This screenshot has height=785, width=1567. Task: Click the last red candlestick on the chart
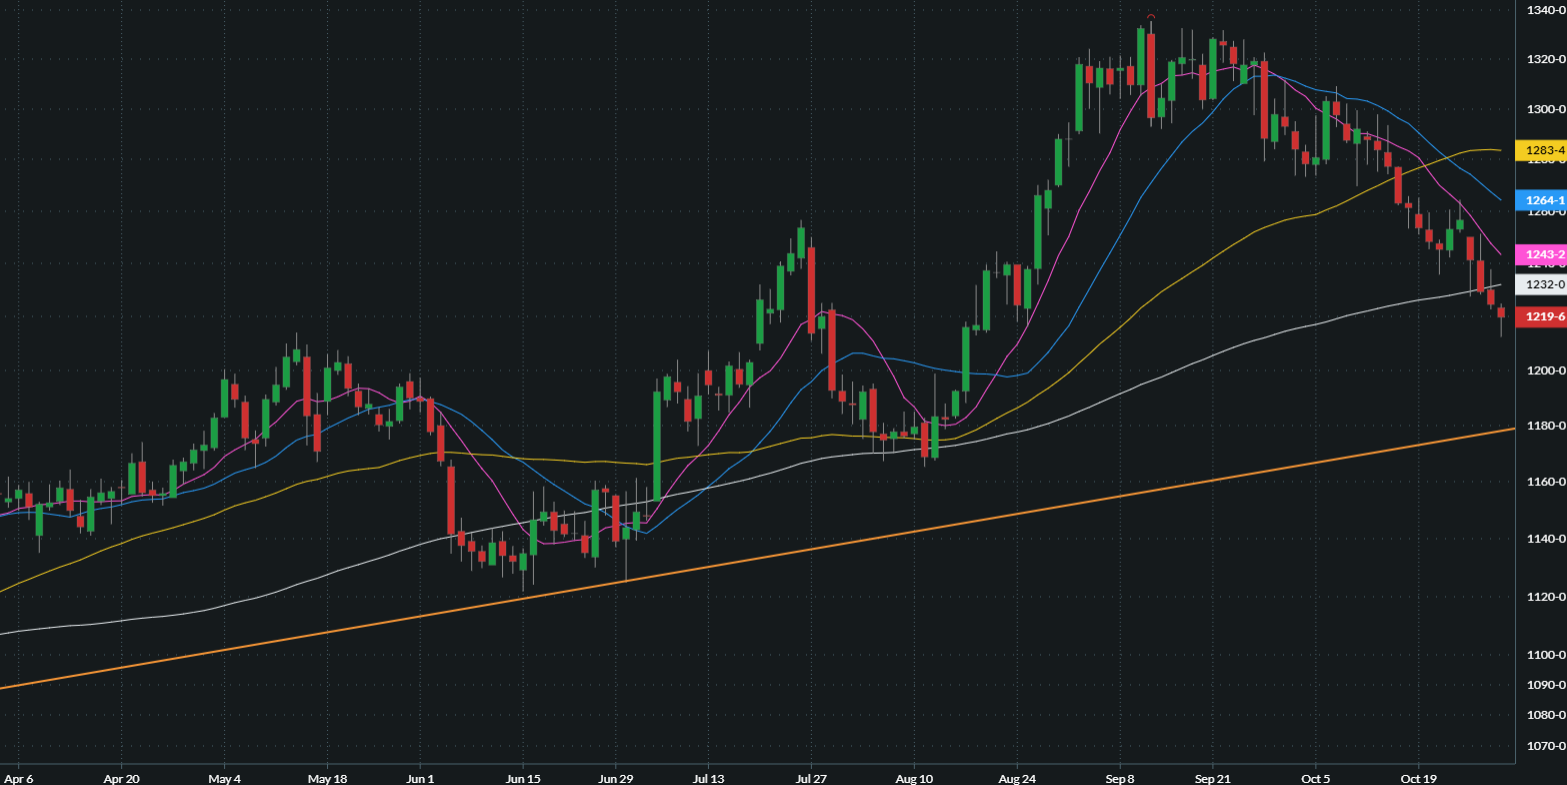1501,312
